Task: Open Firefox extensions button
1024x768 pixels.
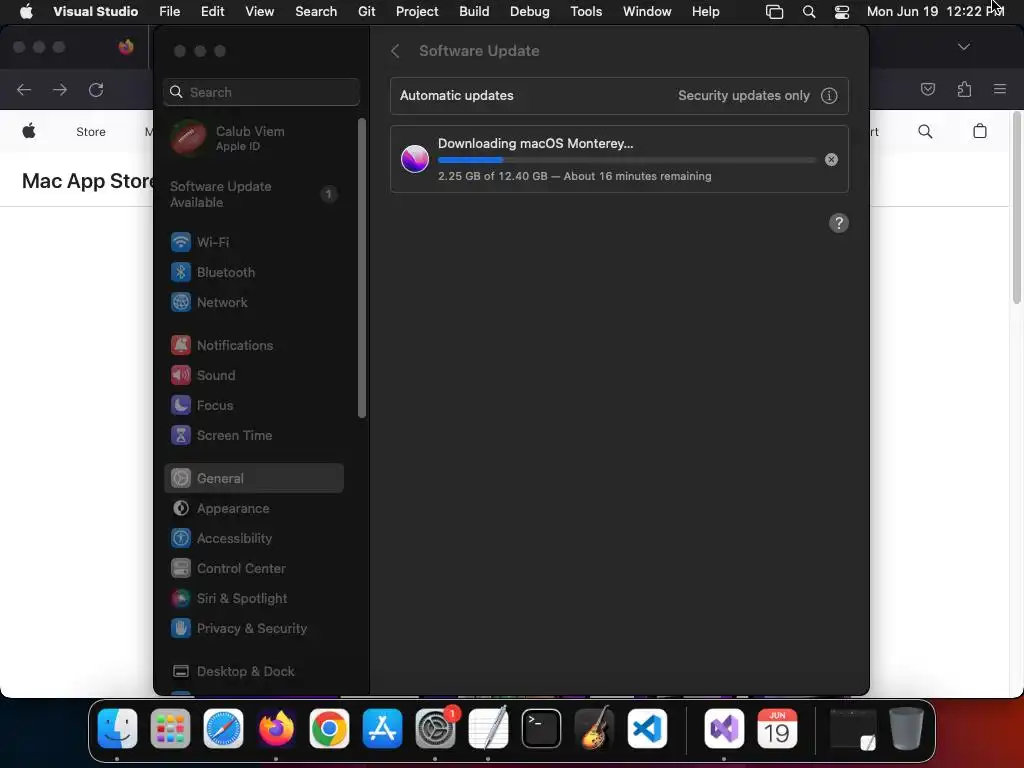Action: tap(964, 89)
